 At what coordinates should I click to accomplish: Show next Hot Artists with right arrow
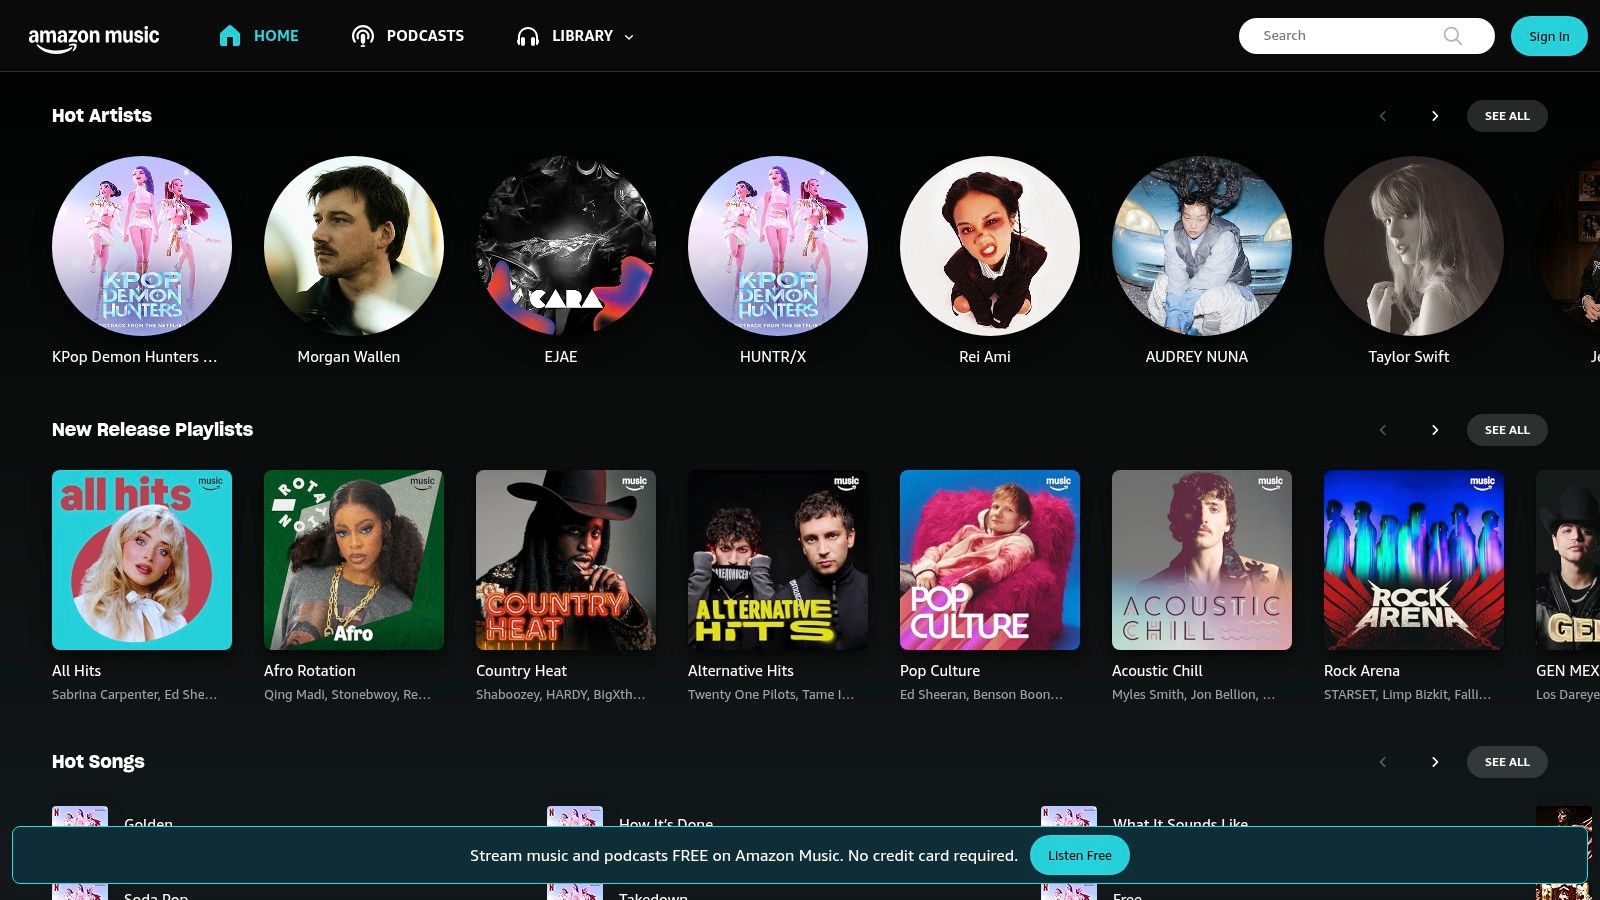coord(1435,116)
